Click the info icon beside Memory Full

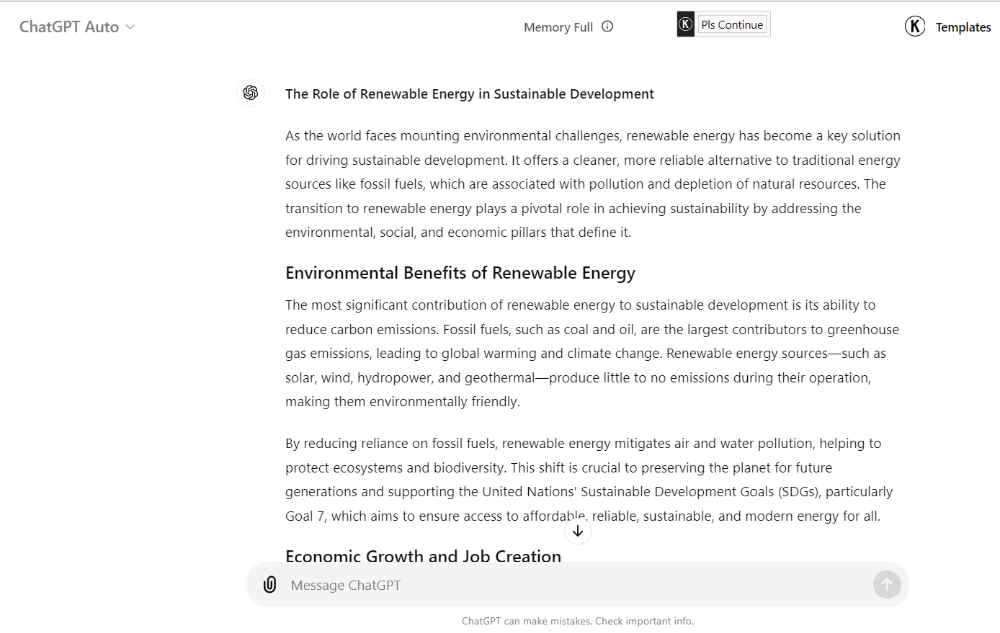tap(607, 27)
